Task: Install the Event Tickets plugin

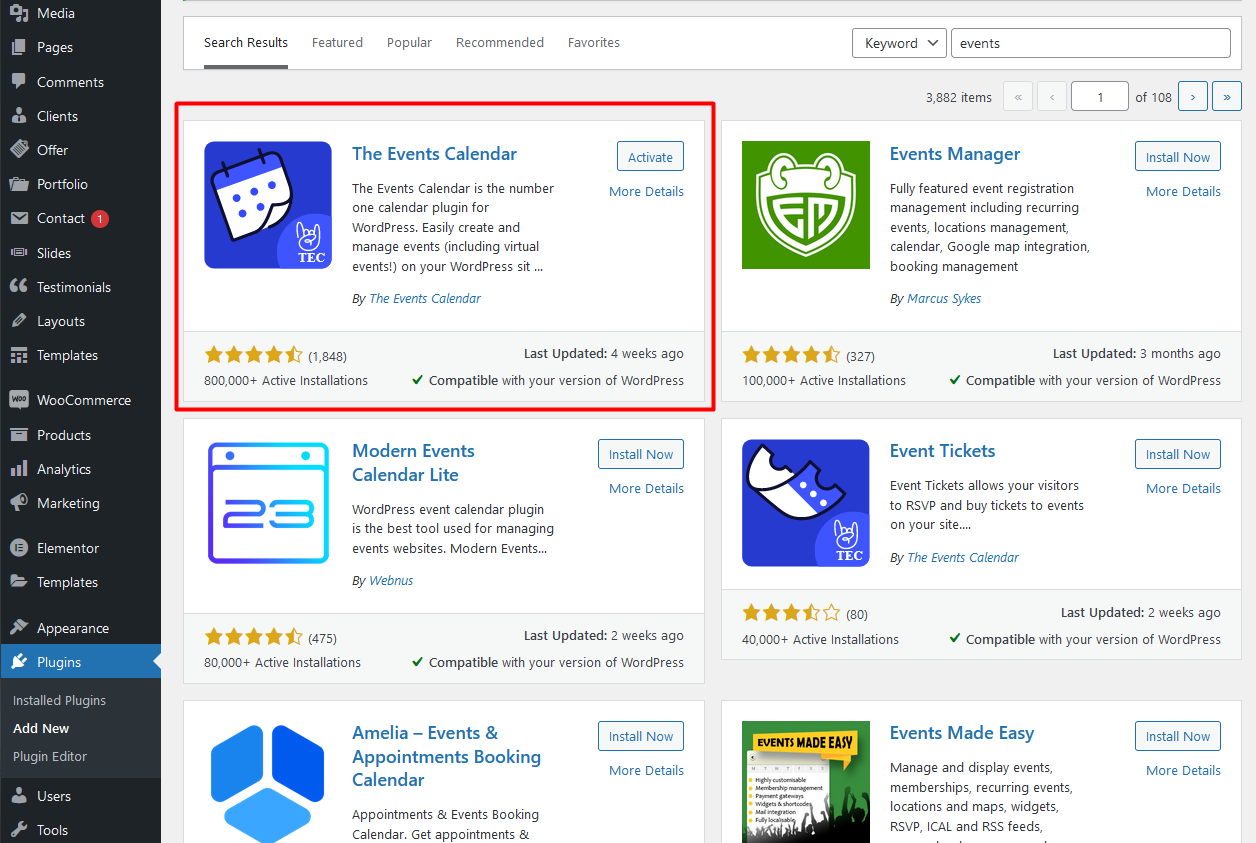Action: [1178, 454]
